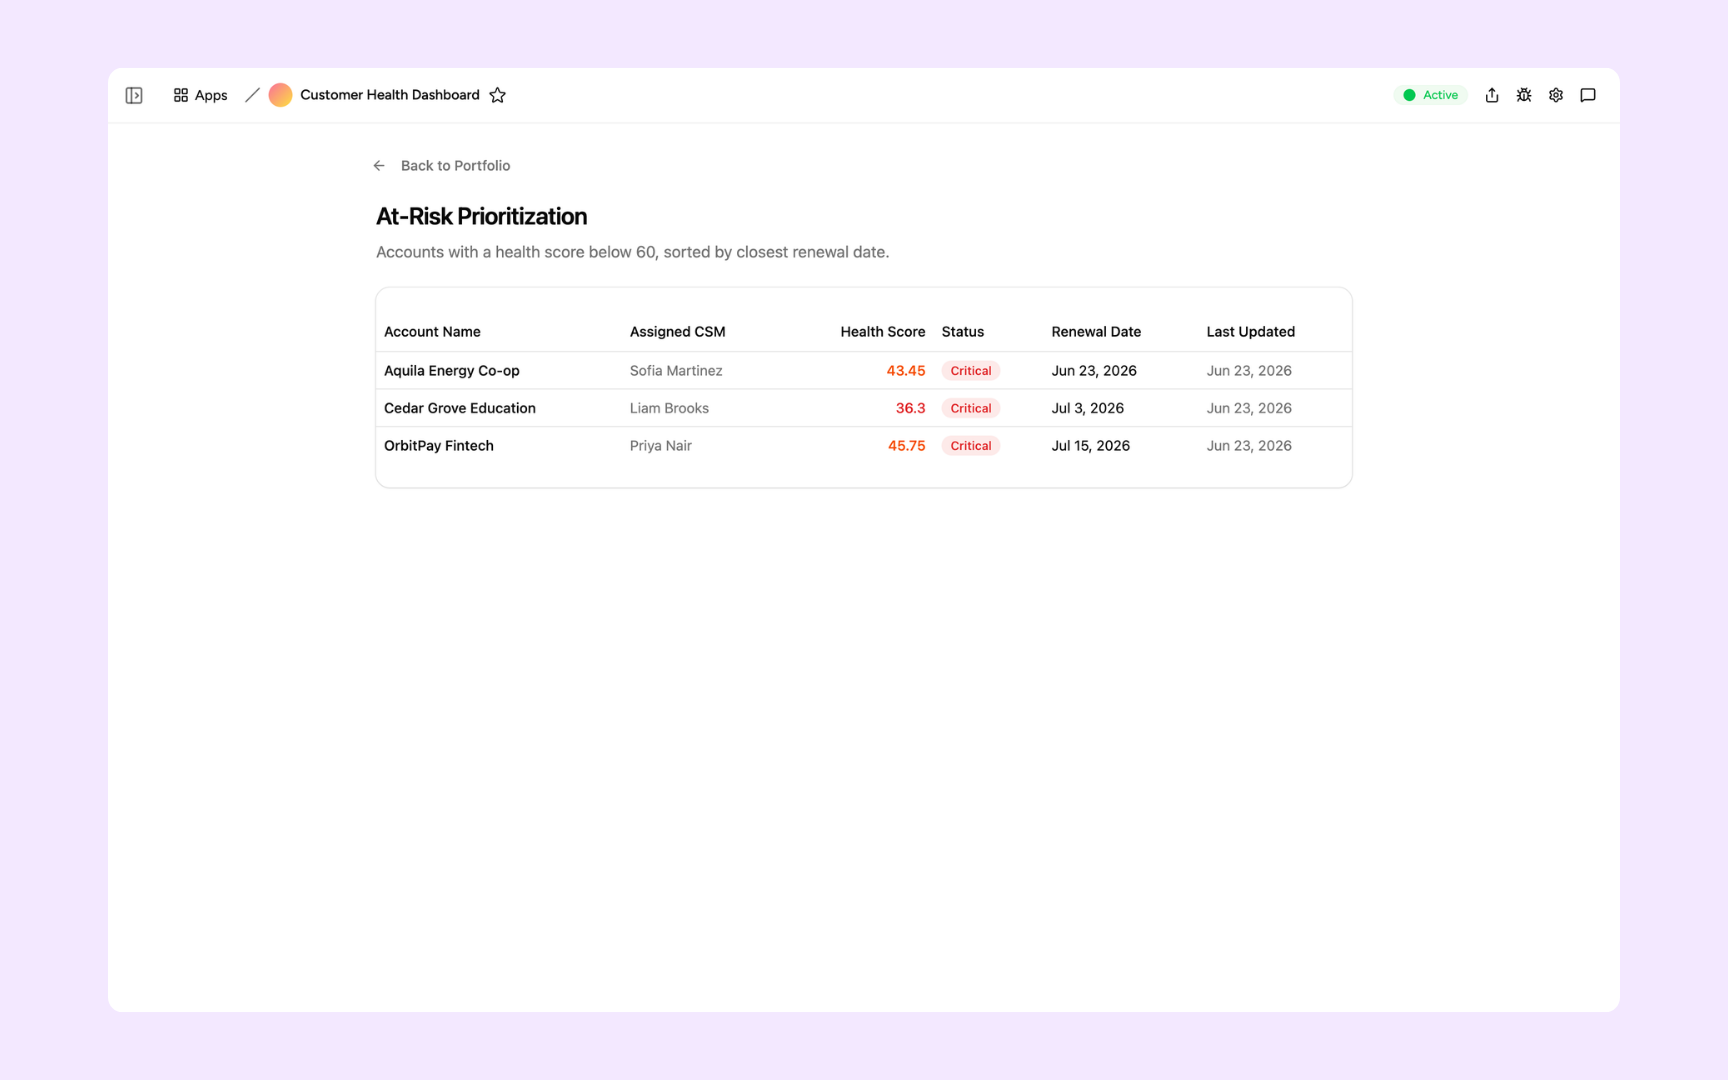Screen dimensions: 1728x1080
Task: Toggle the sidebar panel icon
Action: [134, 95]
